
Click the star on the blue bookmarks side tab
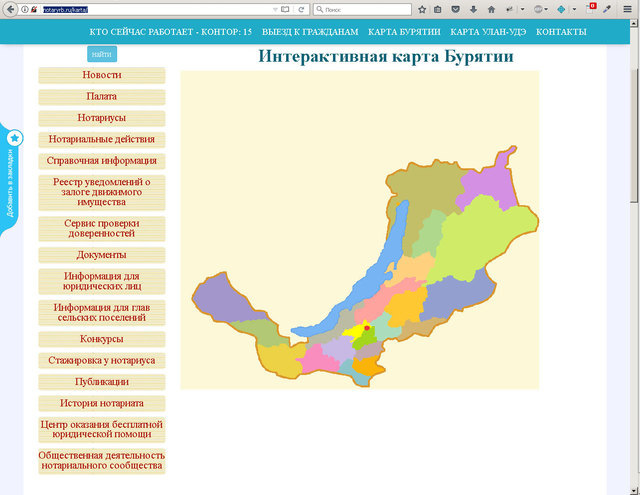pos(14,137)
